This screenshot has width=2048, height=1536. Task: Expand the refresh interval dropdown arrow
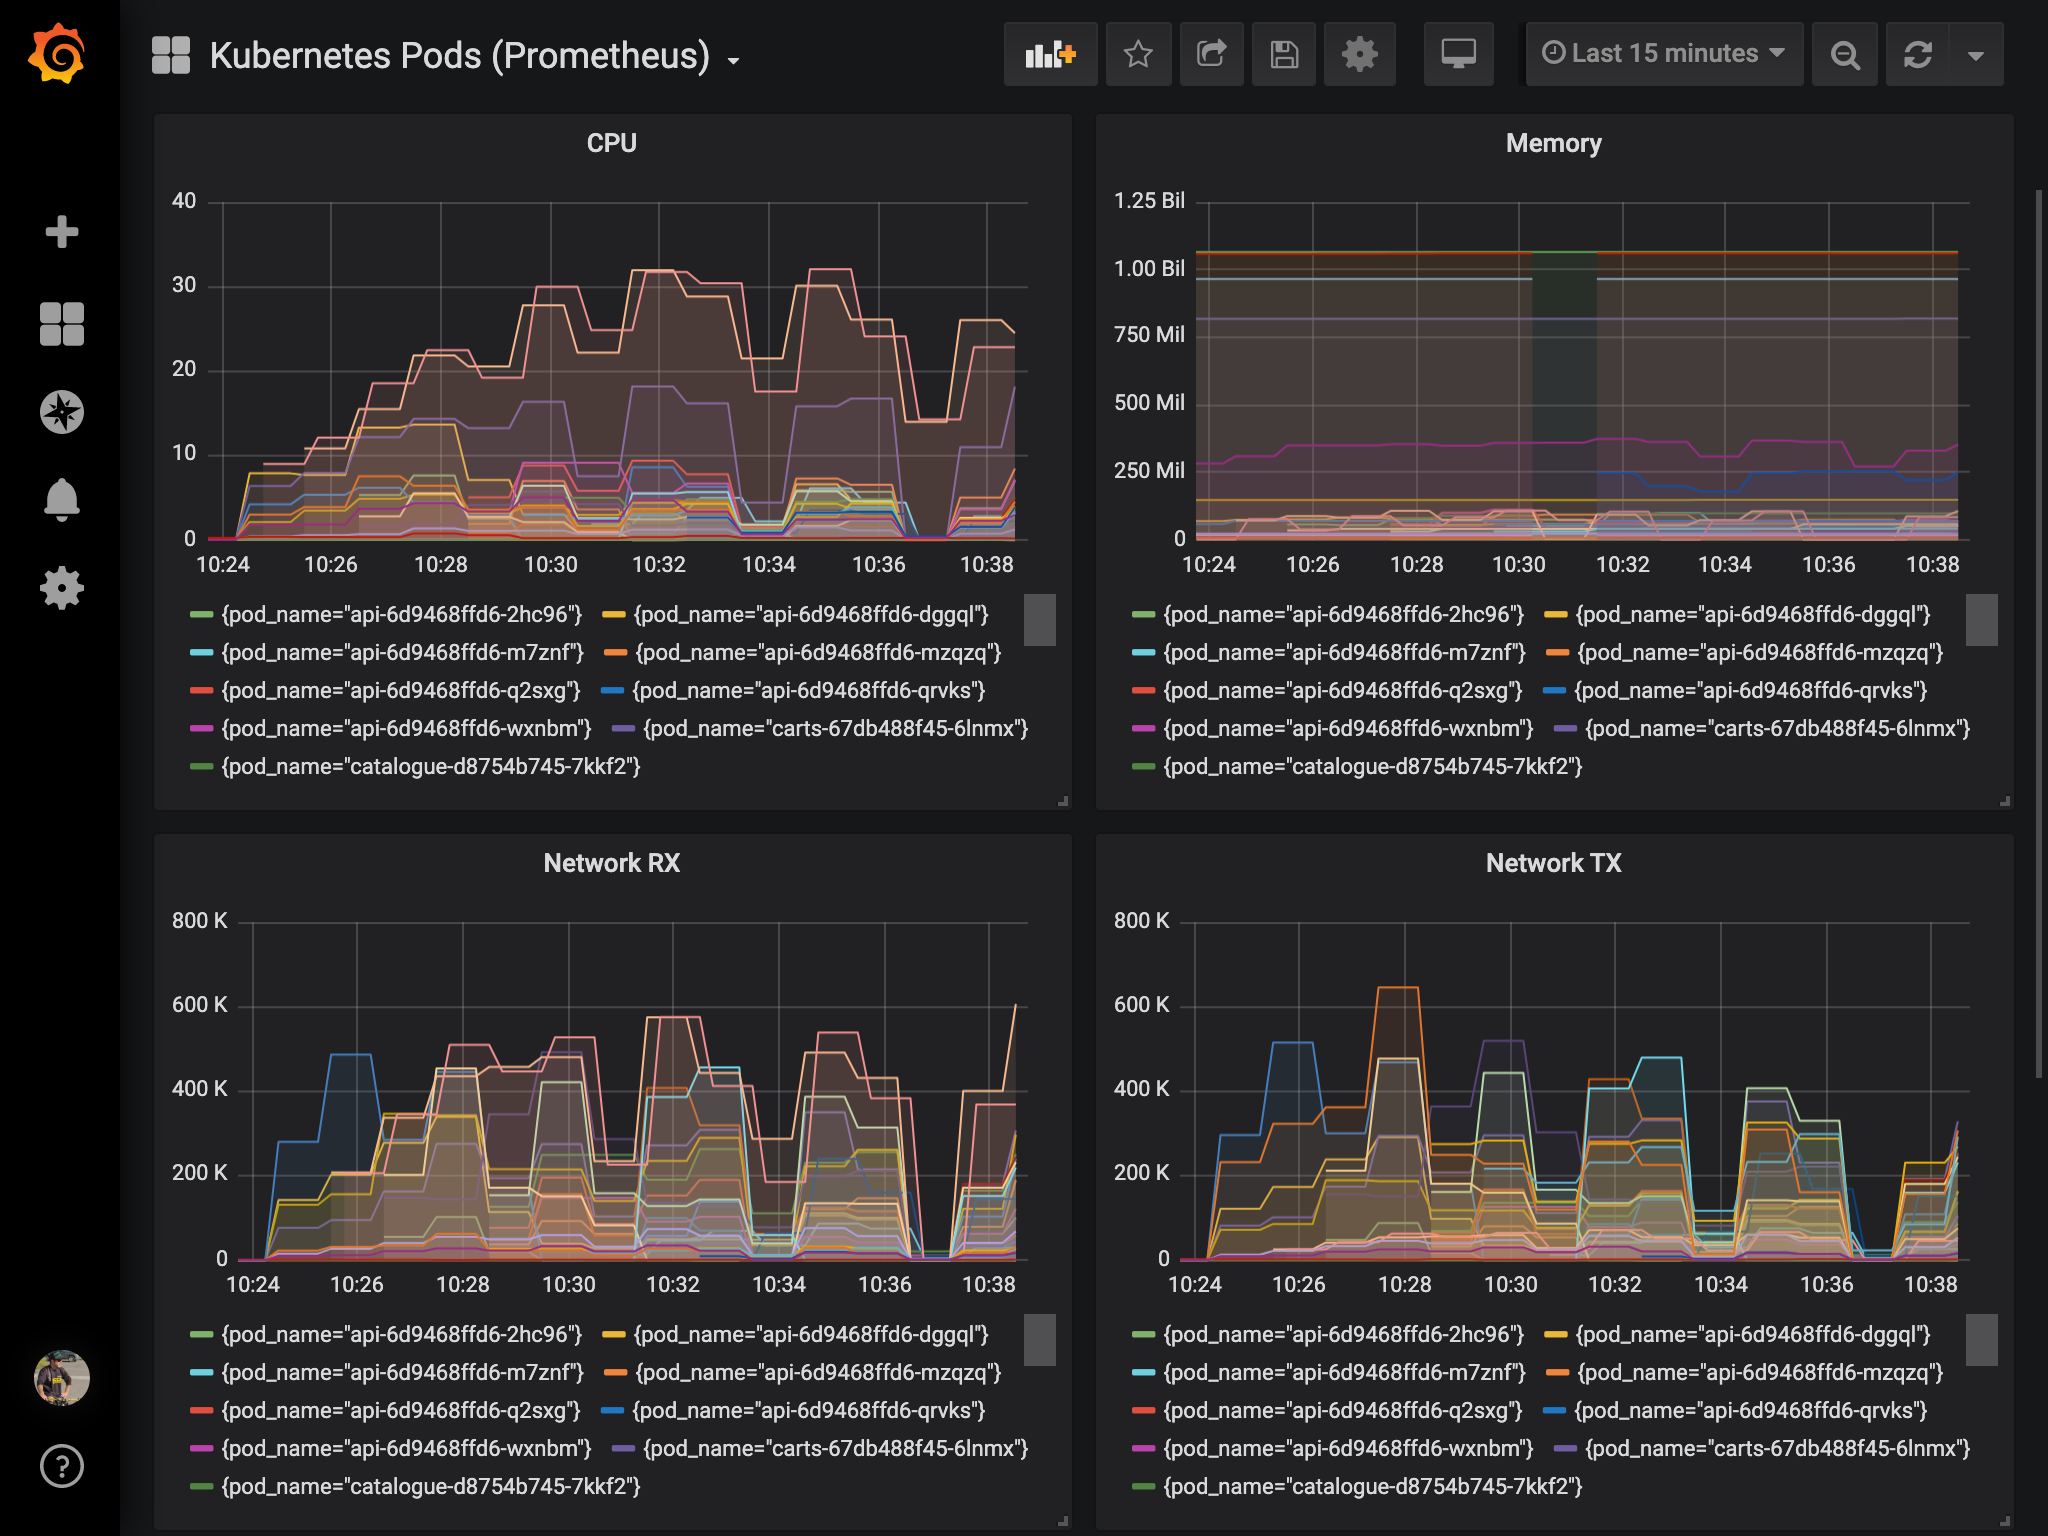click(x=1975, y=56)
